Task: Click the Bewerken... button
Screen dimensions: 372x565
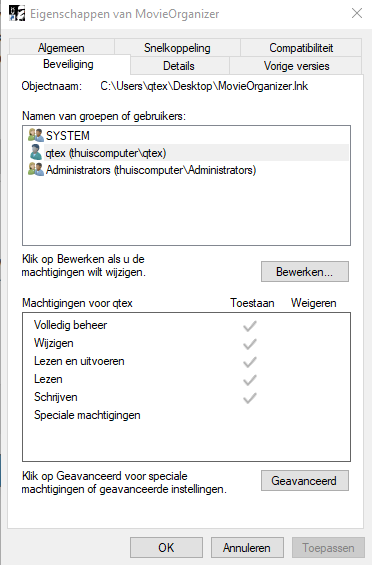Action: point(305,271)
